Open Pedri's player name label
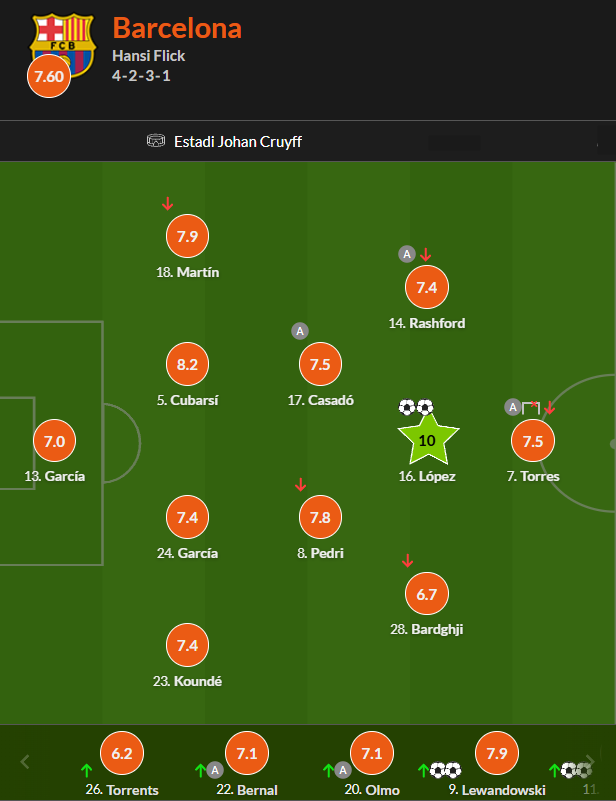Viewport: 616px width, 801px height. (320, 553)
